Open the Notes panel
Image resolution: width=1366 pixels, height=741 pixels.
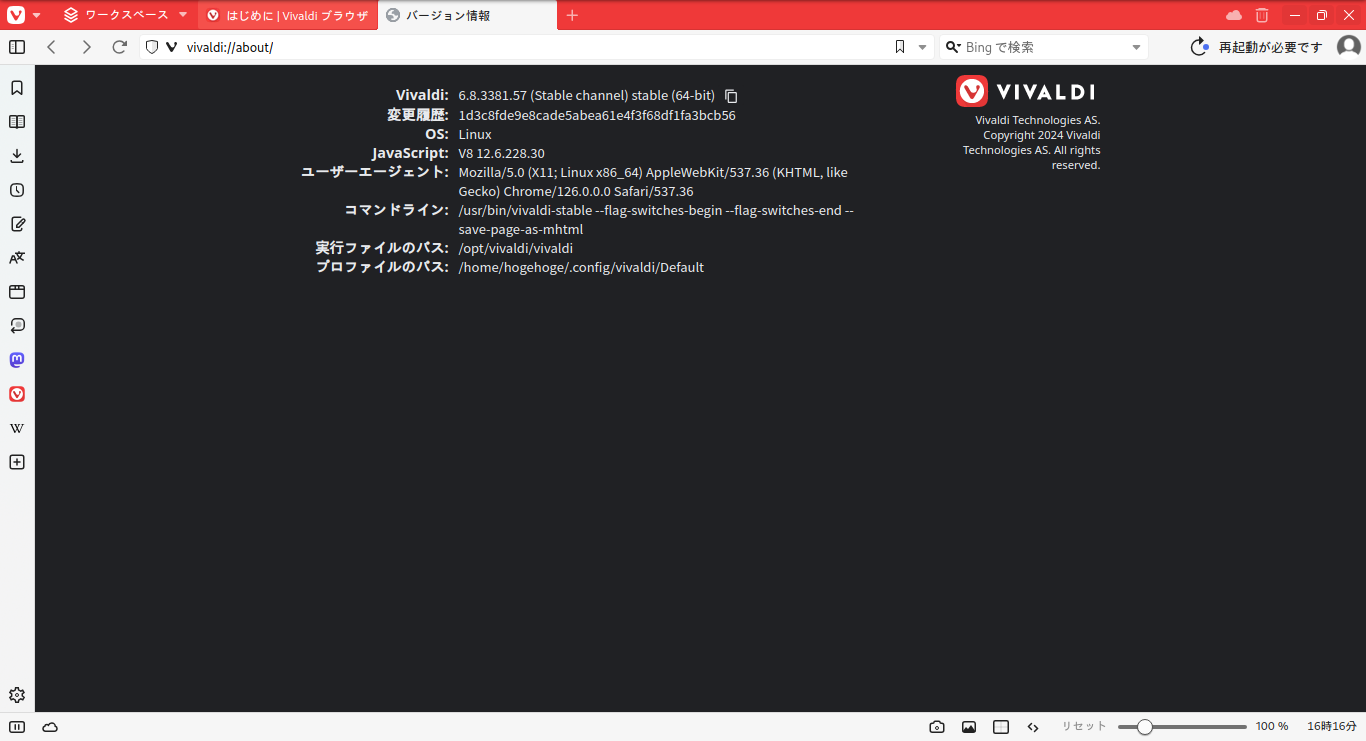pyautogui.click(x=17, y=224)
